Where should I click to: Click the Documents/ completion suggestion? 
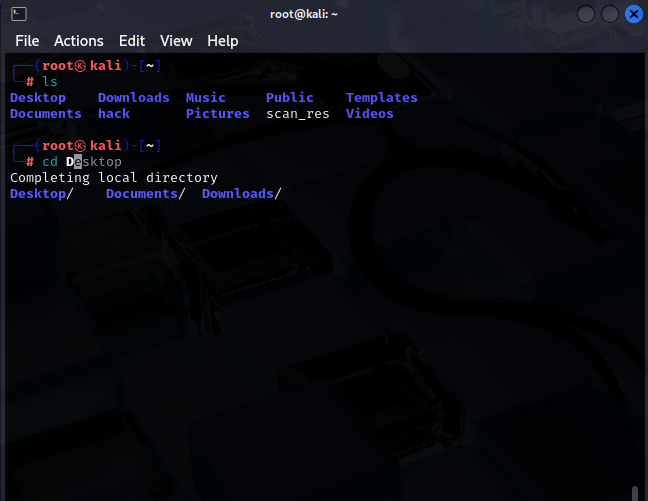tap(145, 193)
